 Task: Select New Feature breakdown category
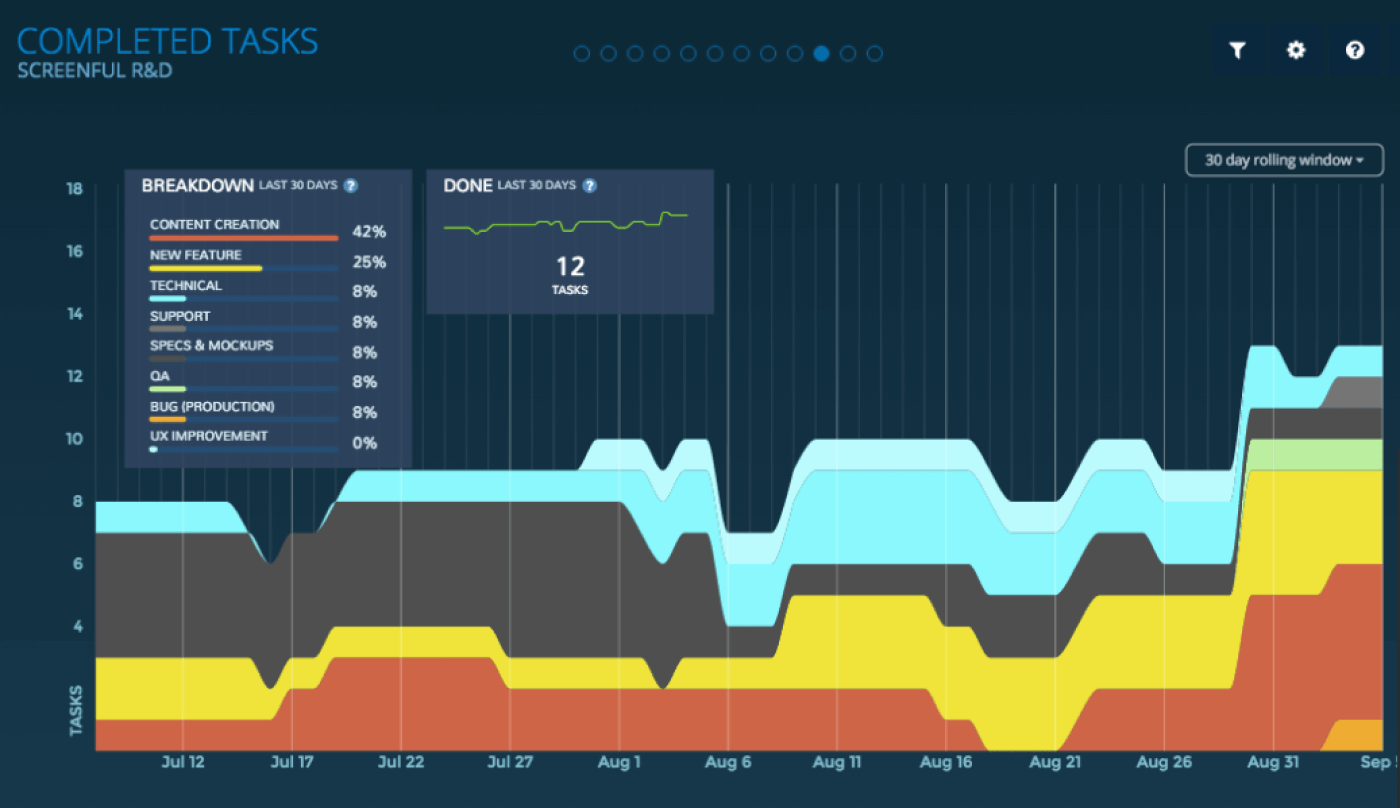195,255
